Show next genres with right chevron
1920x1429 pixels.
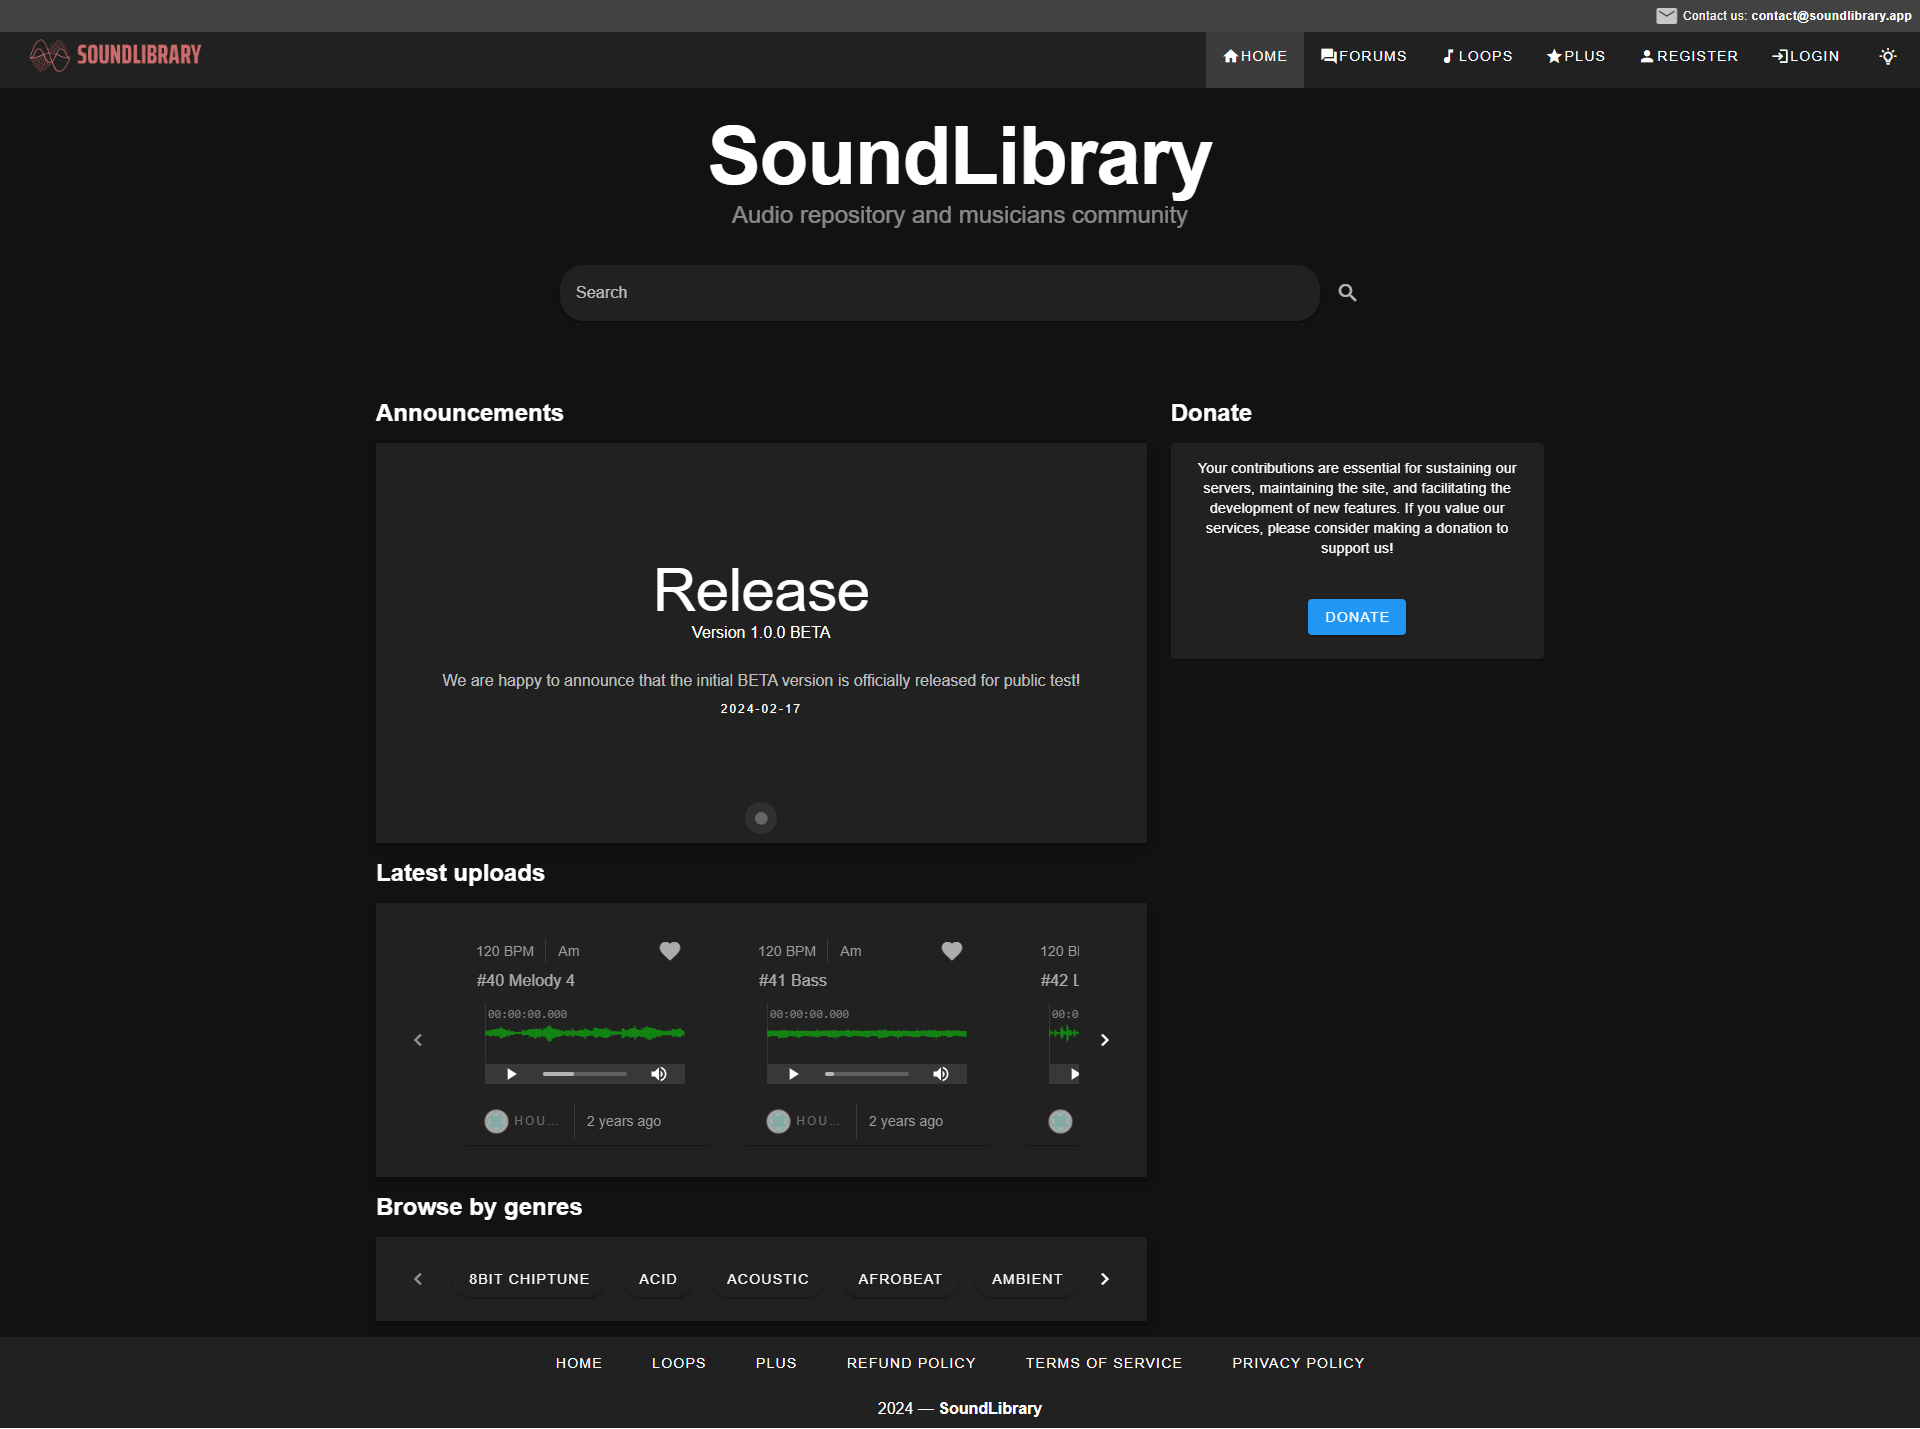coord(1105,1279)
